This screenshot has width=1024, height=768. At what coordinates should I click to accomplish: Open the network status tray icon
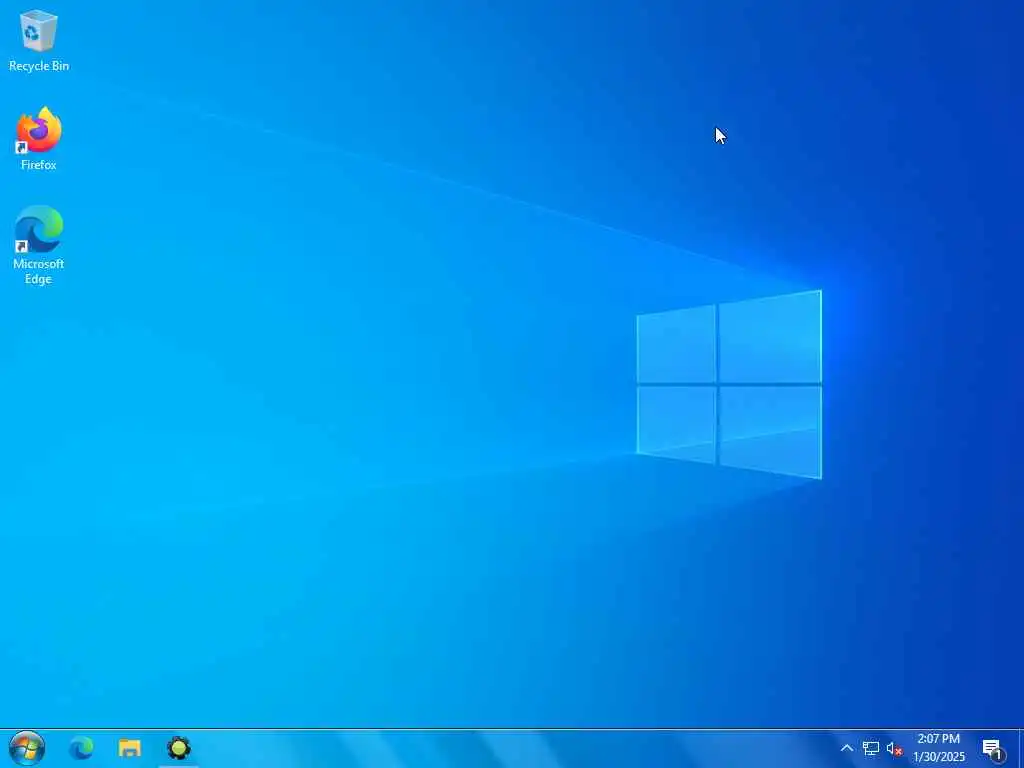(x=870, y=748)
